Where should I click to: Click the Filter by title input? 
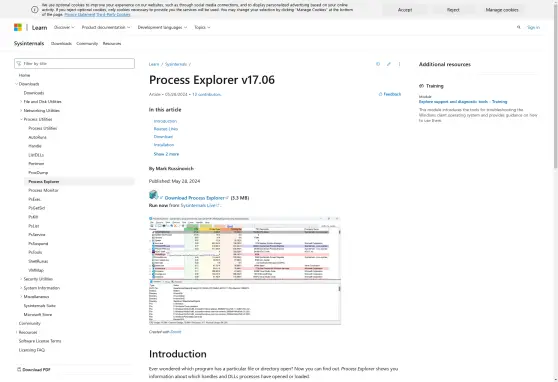pyautogui.click(x=74, y=63)
